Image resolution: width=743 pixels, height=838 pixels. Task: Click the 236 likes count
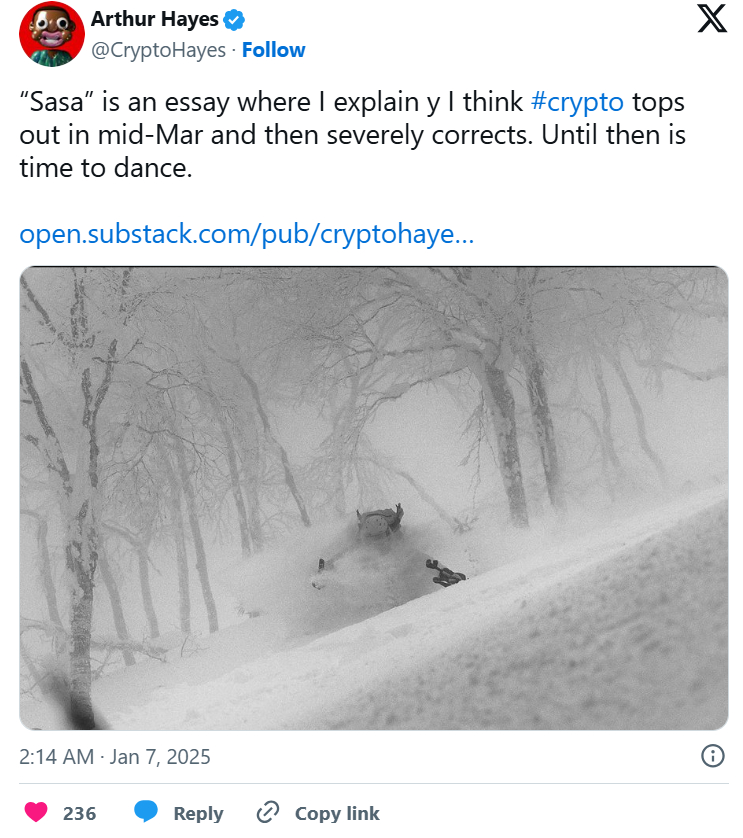coord(79,813)
